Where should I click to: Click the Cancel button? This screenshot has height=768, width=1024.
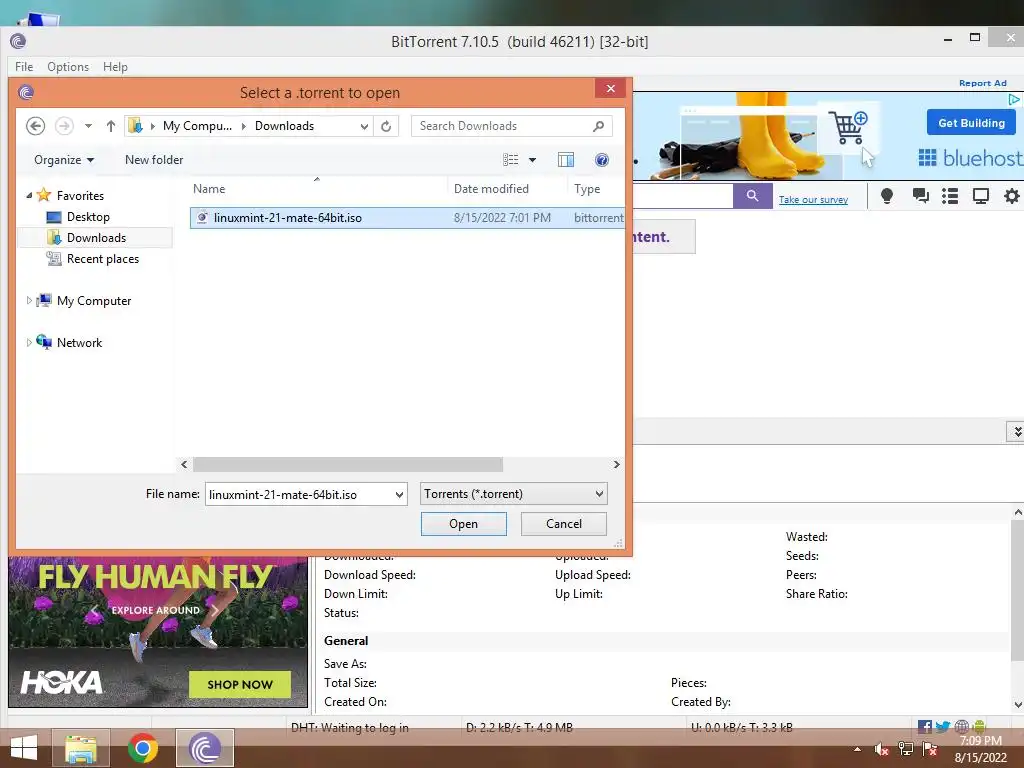(x=564, y=524)
